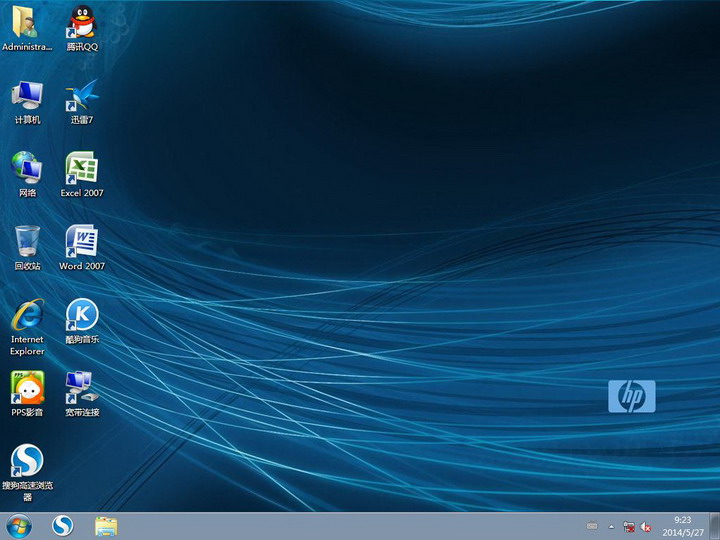The width and height of the screenshot is (720, 540).
Task: Click the broadband connection (宽带连接) icon
Action: coord(82,387)
